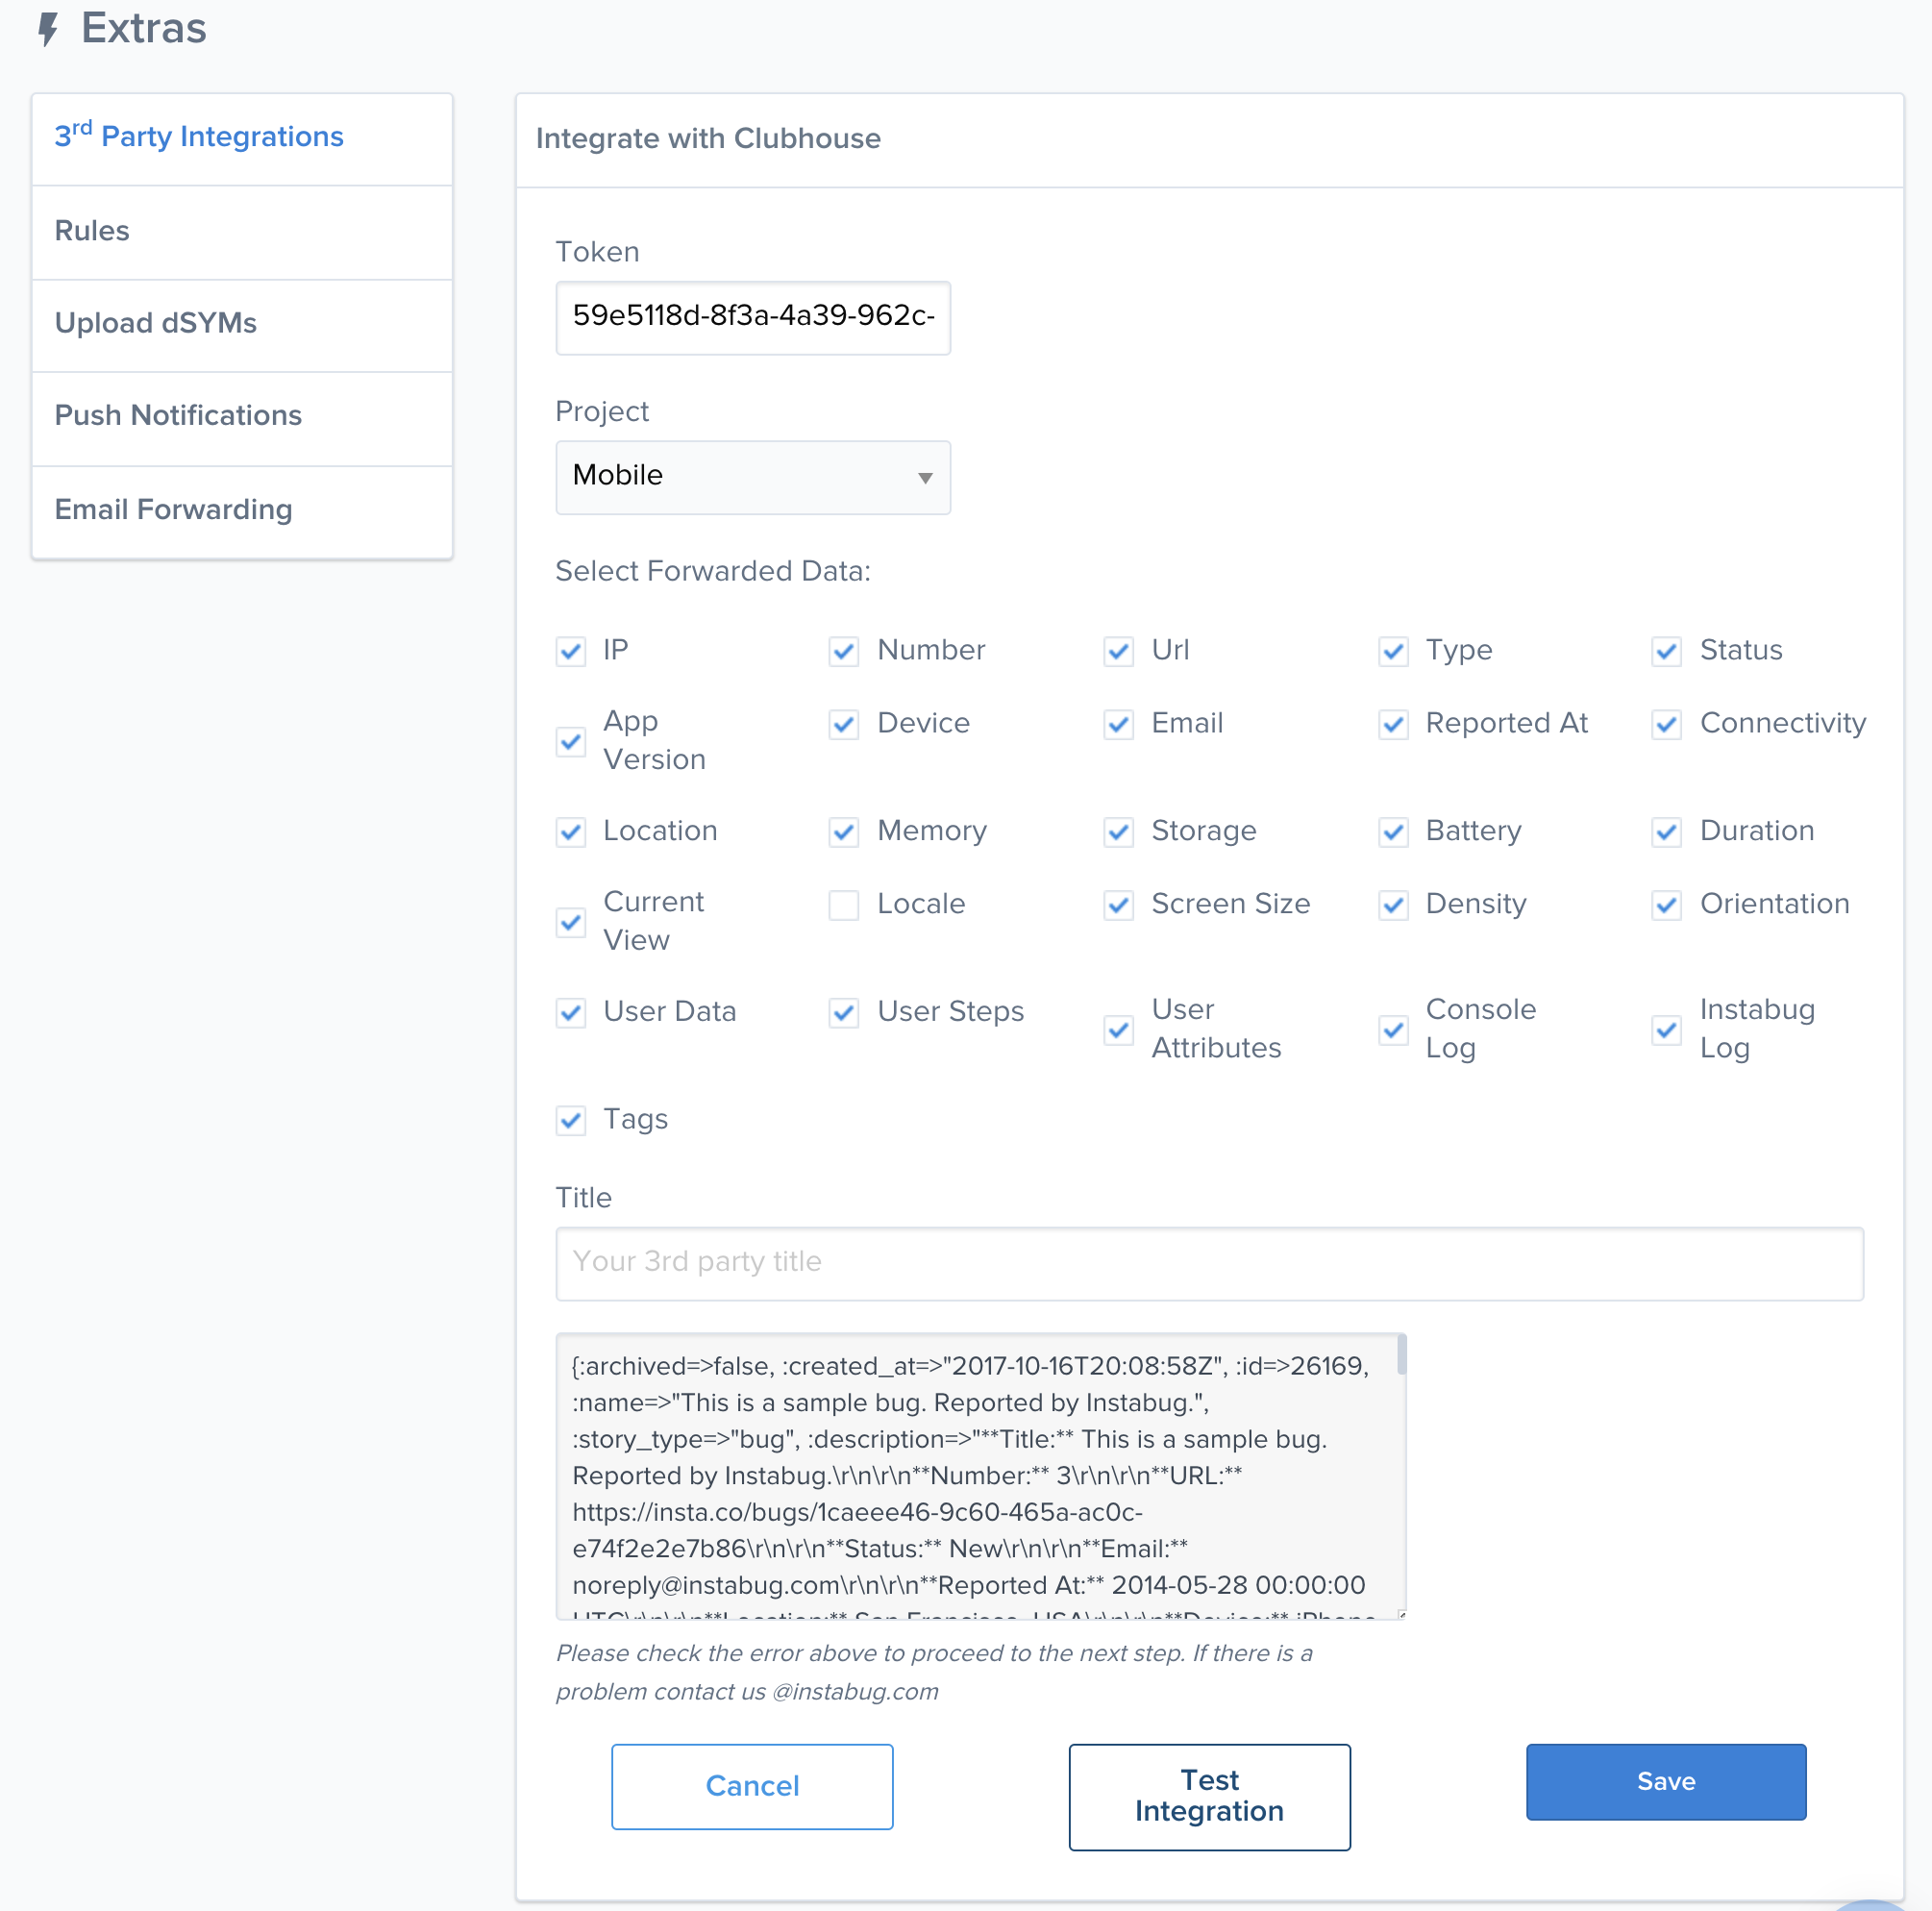This screenshot has height=1911, width=1932.
Task: Enable the Locale checkbox
Action: (x=844, y=905)
